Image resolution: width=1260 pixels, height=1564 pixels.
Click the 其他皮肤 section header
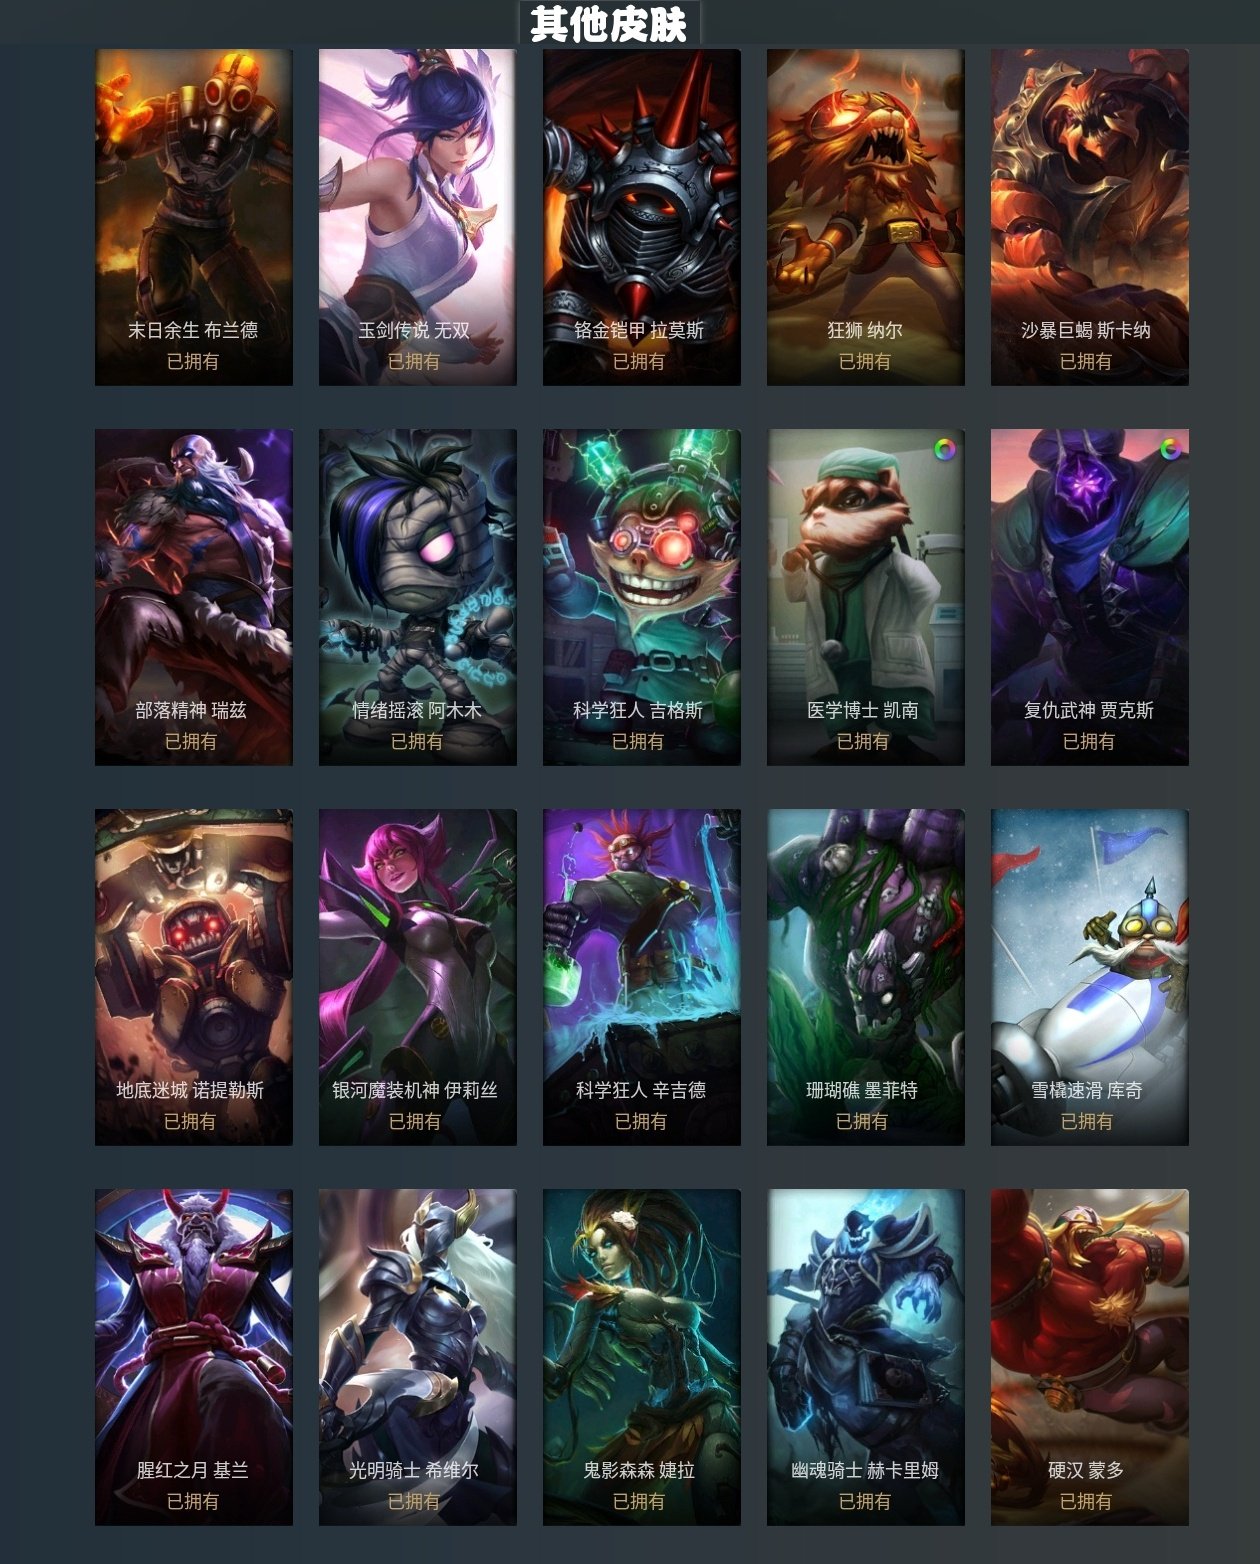[609, 23]
